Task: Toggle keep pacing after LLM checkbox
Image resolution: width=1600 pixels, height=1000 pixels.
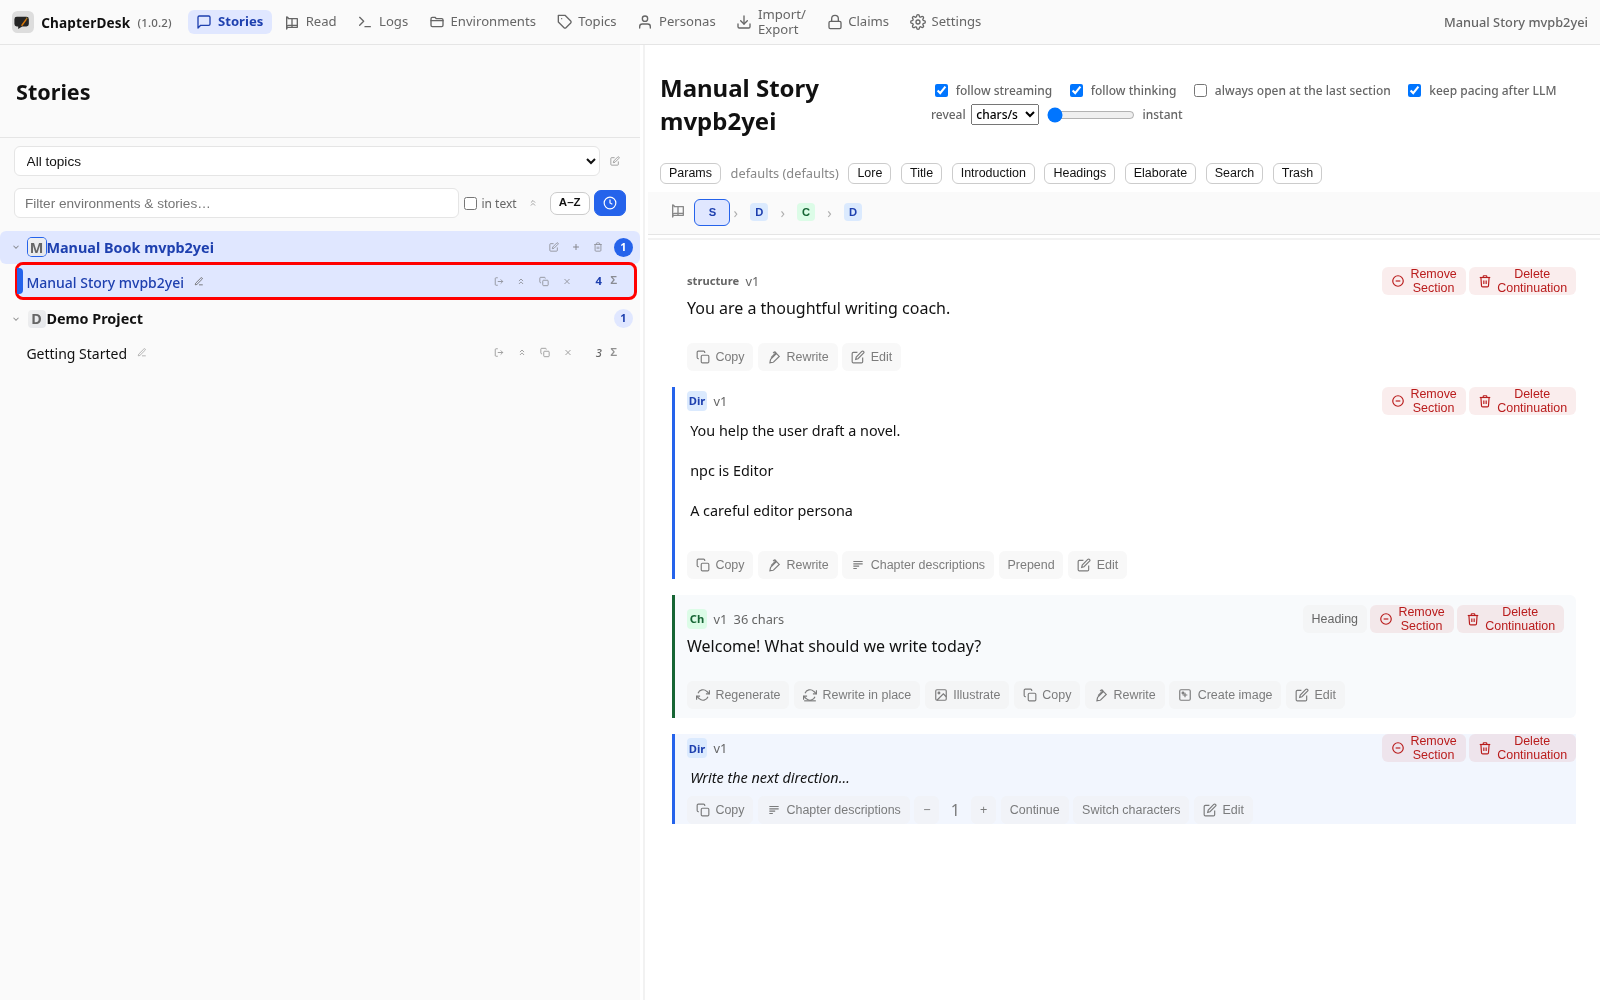Action: point(1414,91)
